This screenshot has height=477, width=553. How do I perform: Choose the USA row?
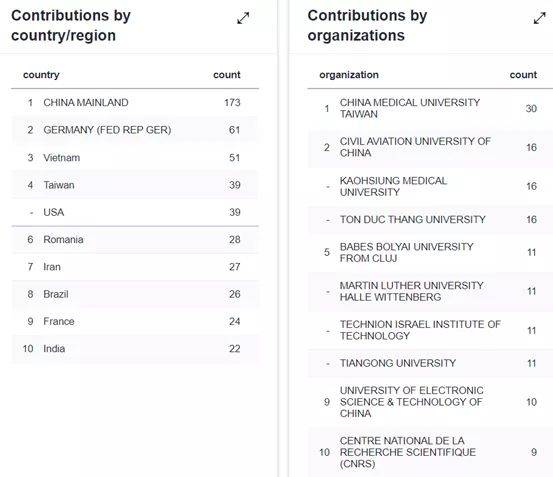(135, 212)
